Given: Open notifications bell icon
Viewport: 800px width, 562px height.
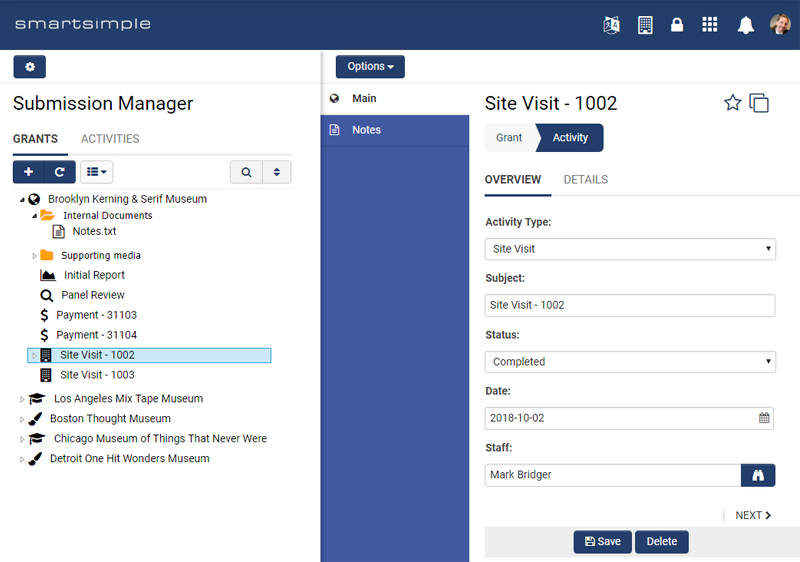Looking at the screenshot, I should click(x=745, y=24).
